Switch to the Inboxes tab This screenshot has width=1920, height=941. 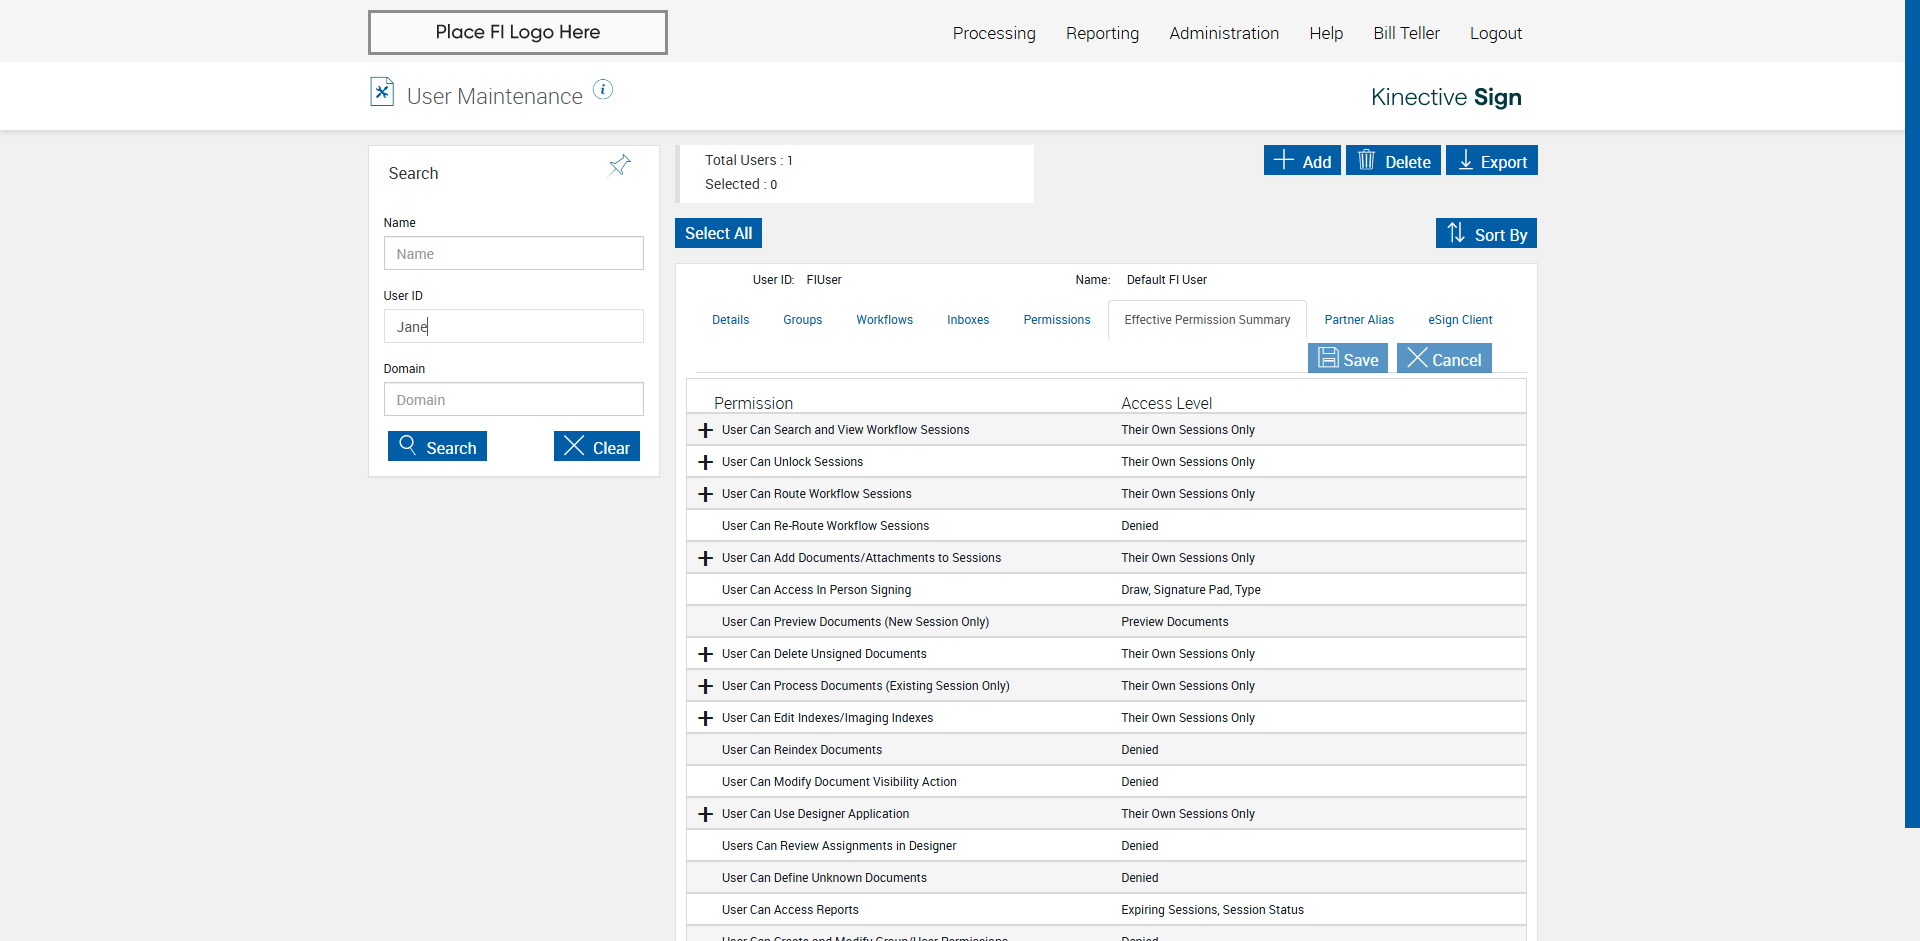click(968, 320)
